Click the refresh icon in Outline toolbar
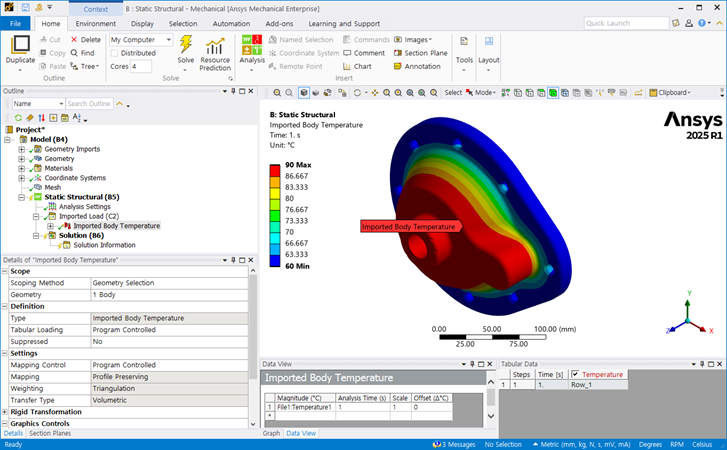Viewport: 727px width, 450px height. [x=18, y=118]
